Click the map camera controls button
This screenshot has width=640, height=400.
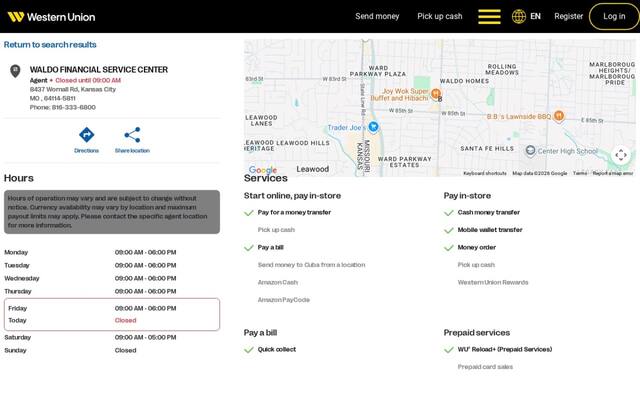click(621, 155)
